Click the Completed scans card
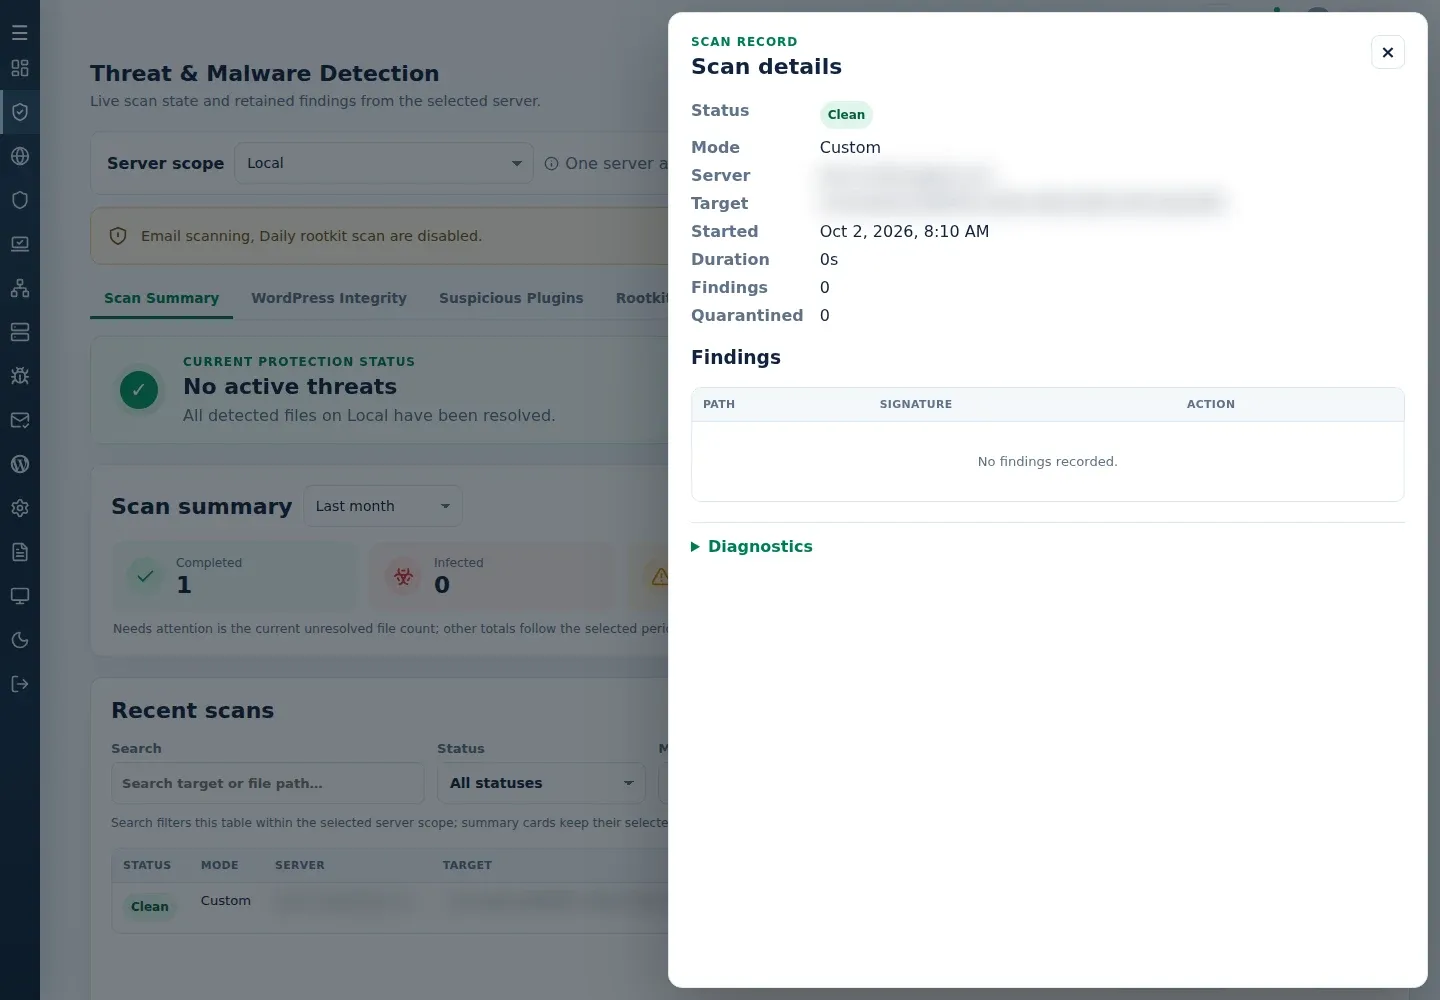This screenshot has width=1440, height=1000. 234,576
